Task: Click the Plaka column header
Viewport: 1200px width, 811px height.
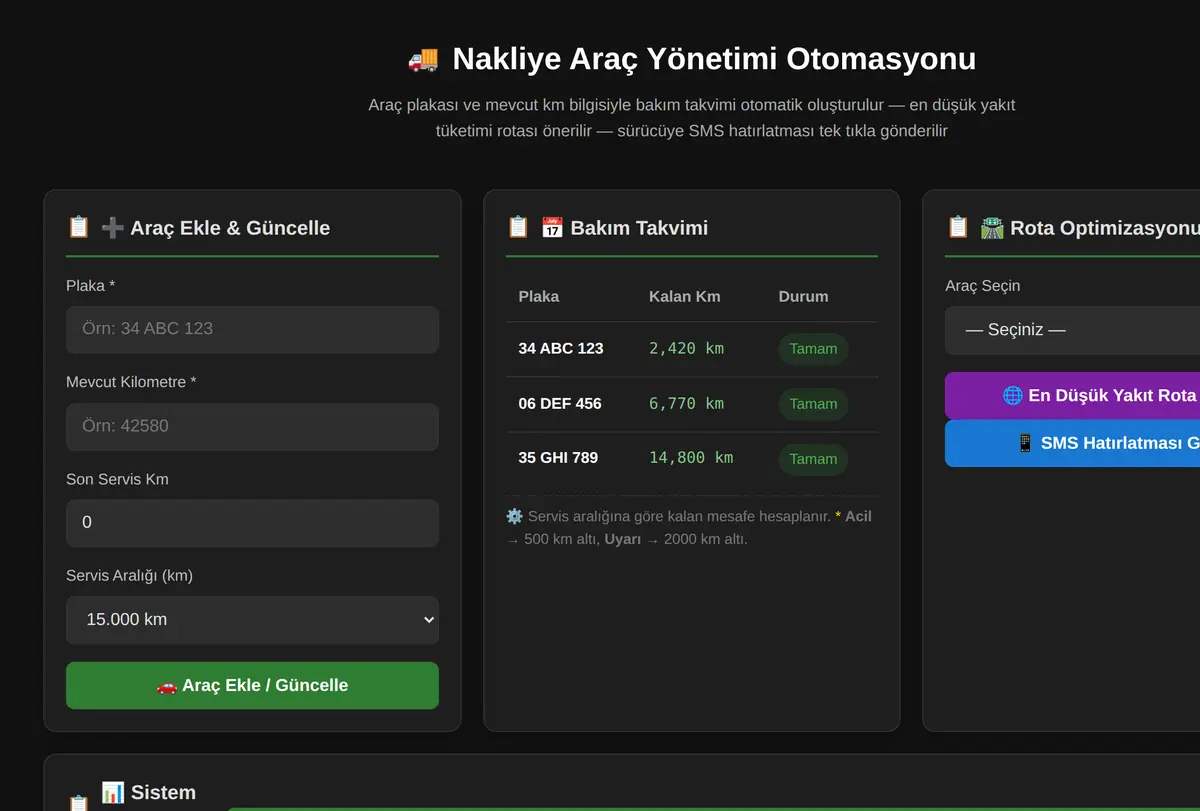Action: 539,296
